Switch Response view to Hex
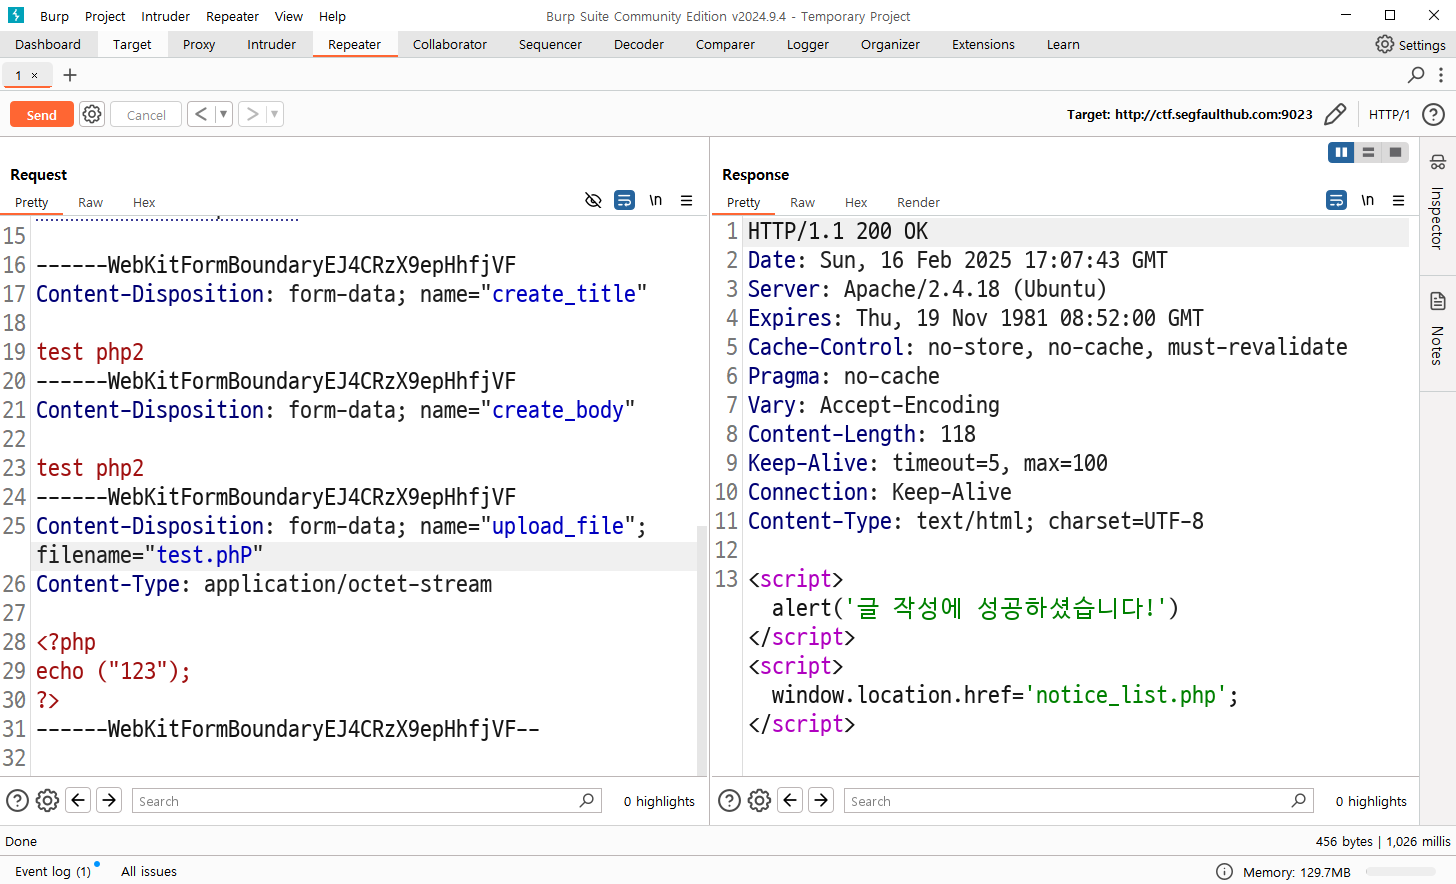Image resolution: width=1456 pixels, height=884 pixels. (856, 202)
